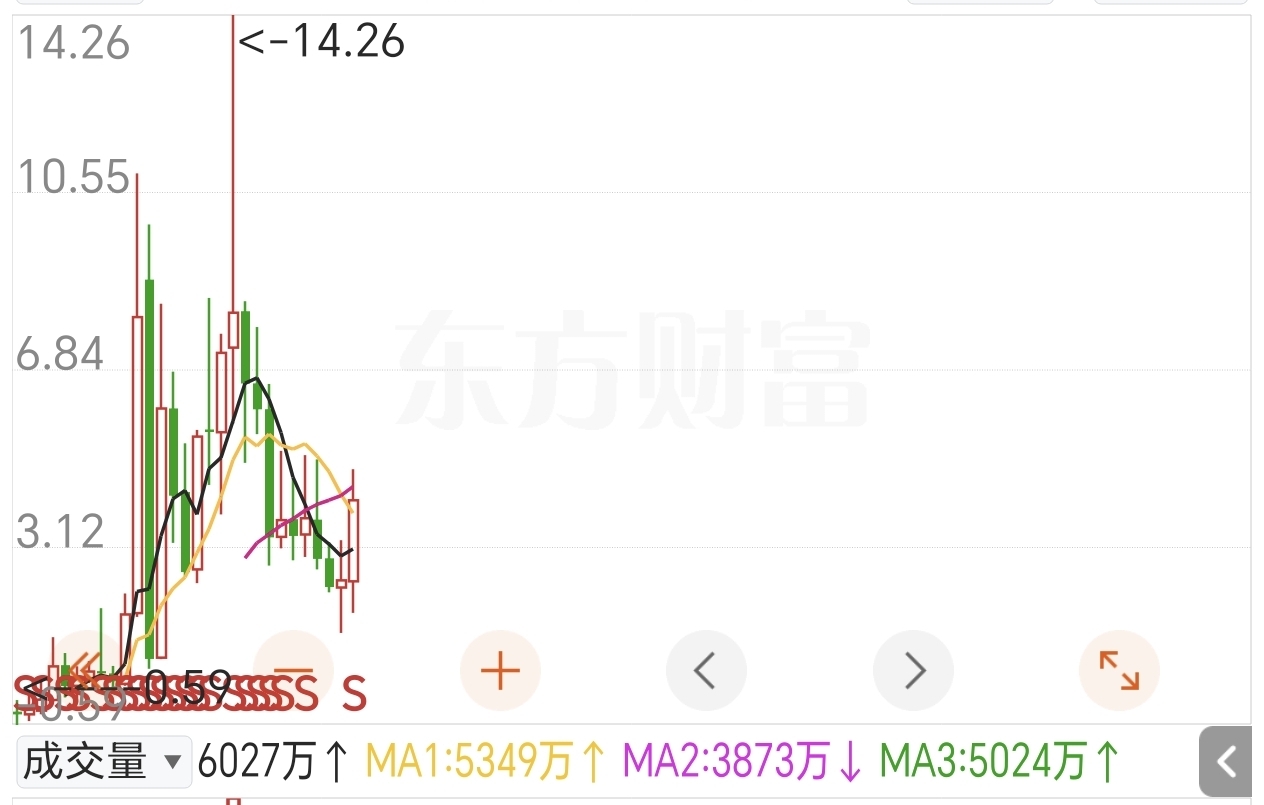Shift the chart right with the right-arrow button
1264x805 pixels.
coord(913,671)
